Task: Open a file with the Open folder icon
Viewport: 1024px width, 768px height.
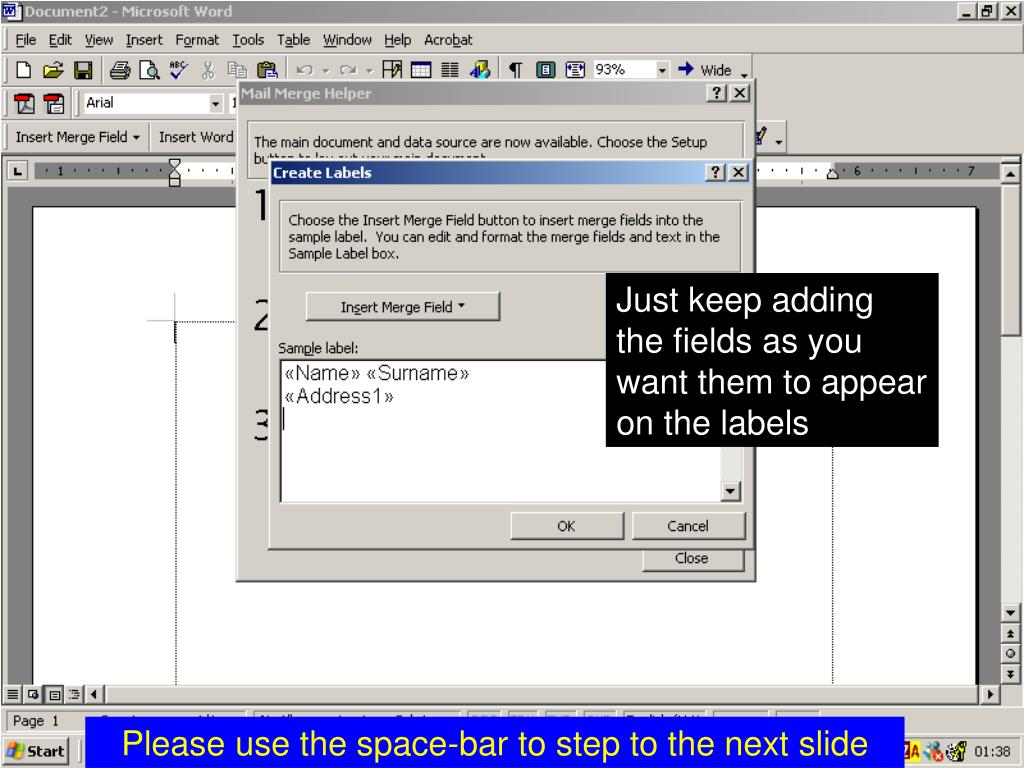Action: click(53, 70)
